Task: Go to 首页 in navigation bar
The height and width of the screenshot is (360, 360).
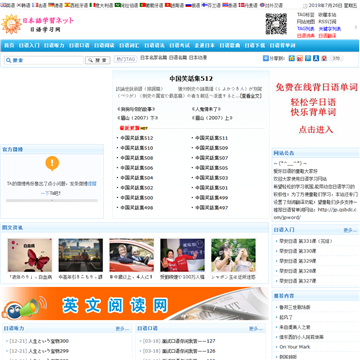Action: tap(9, 45)
